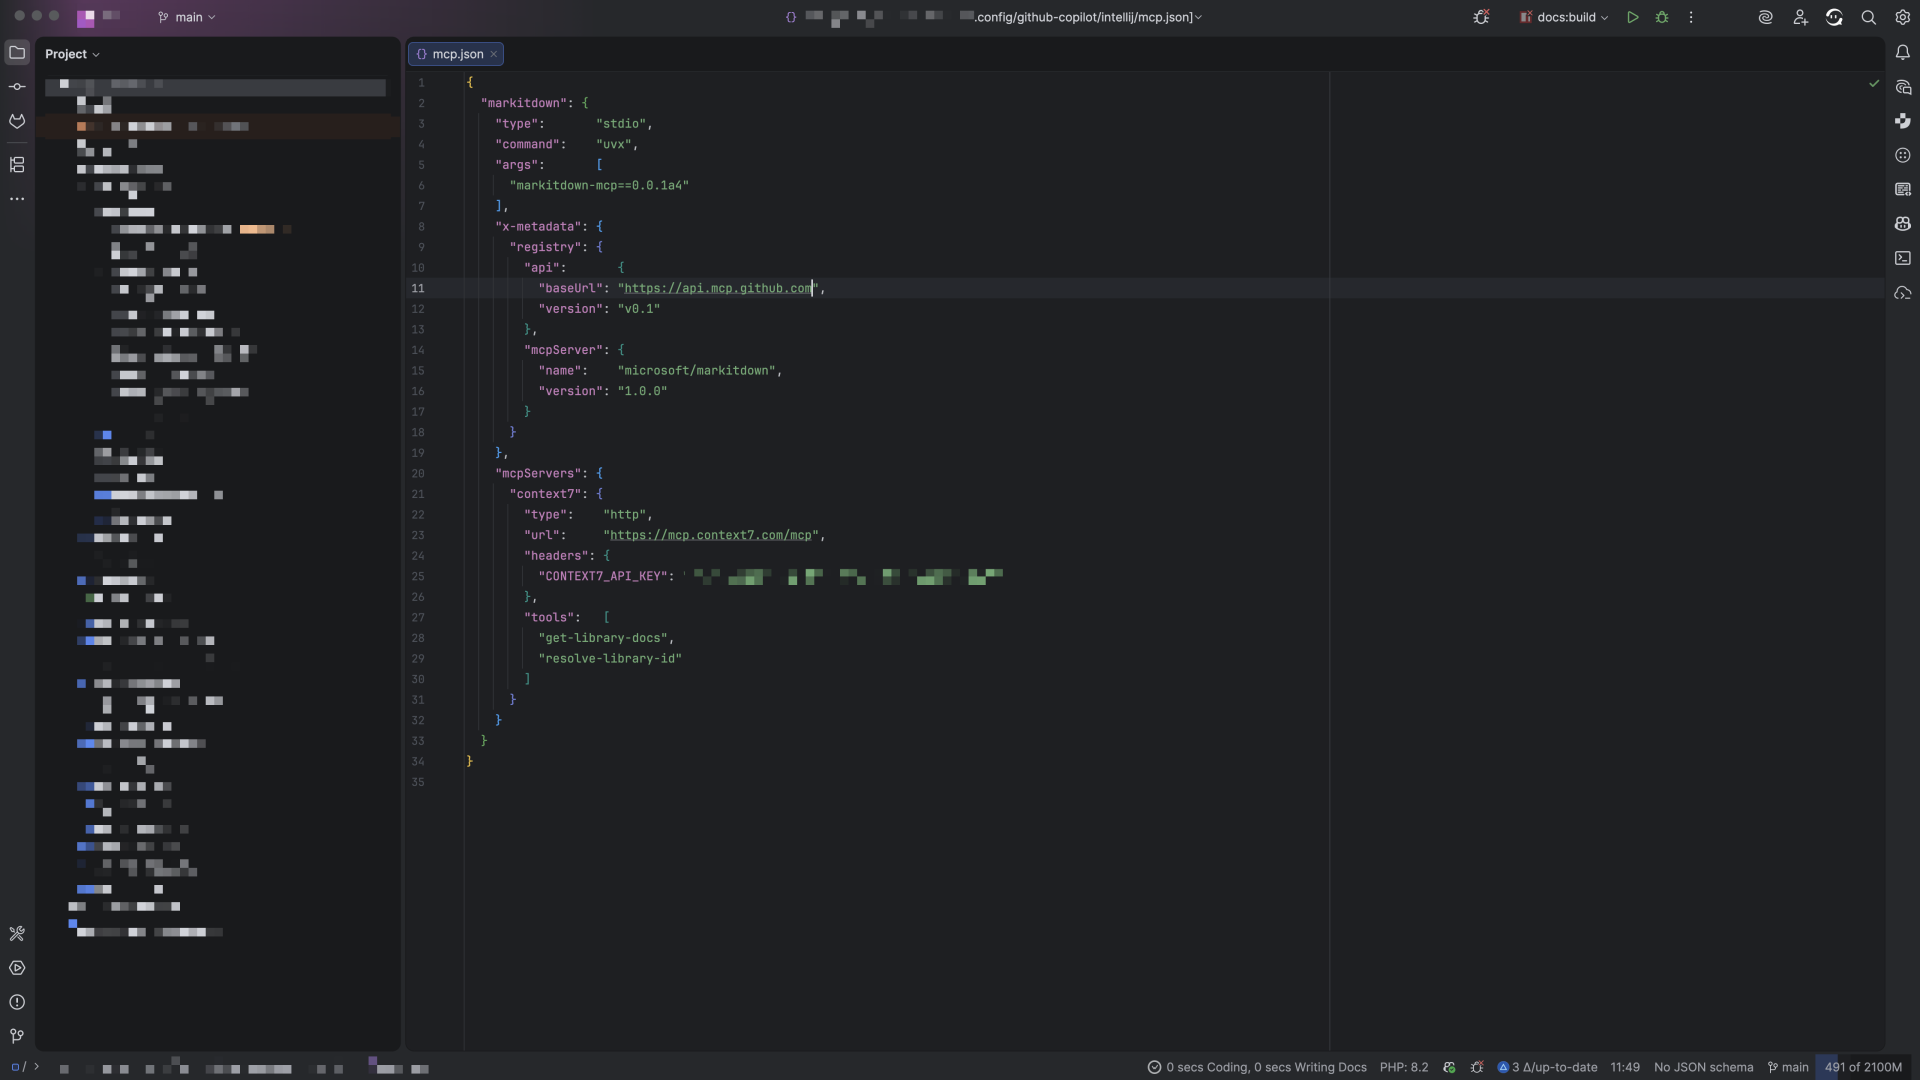Toggle the Project tool window
Image resolution: width=1920 pixels, height=1080 pixels.
17,53
